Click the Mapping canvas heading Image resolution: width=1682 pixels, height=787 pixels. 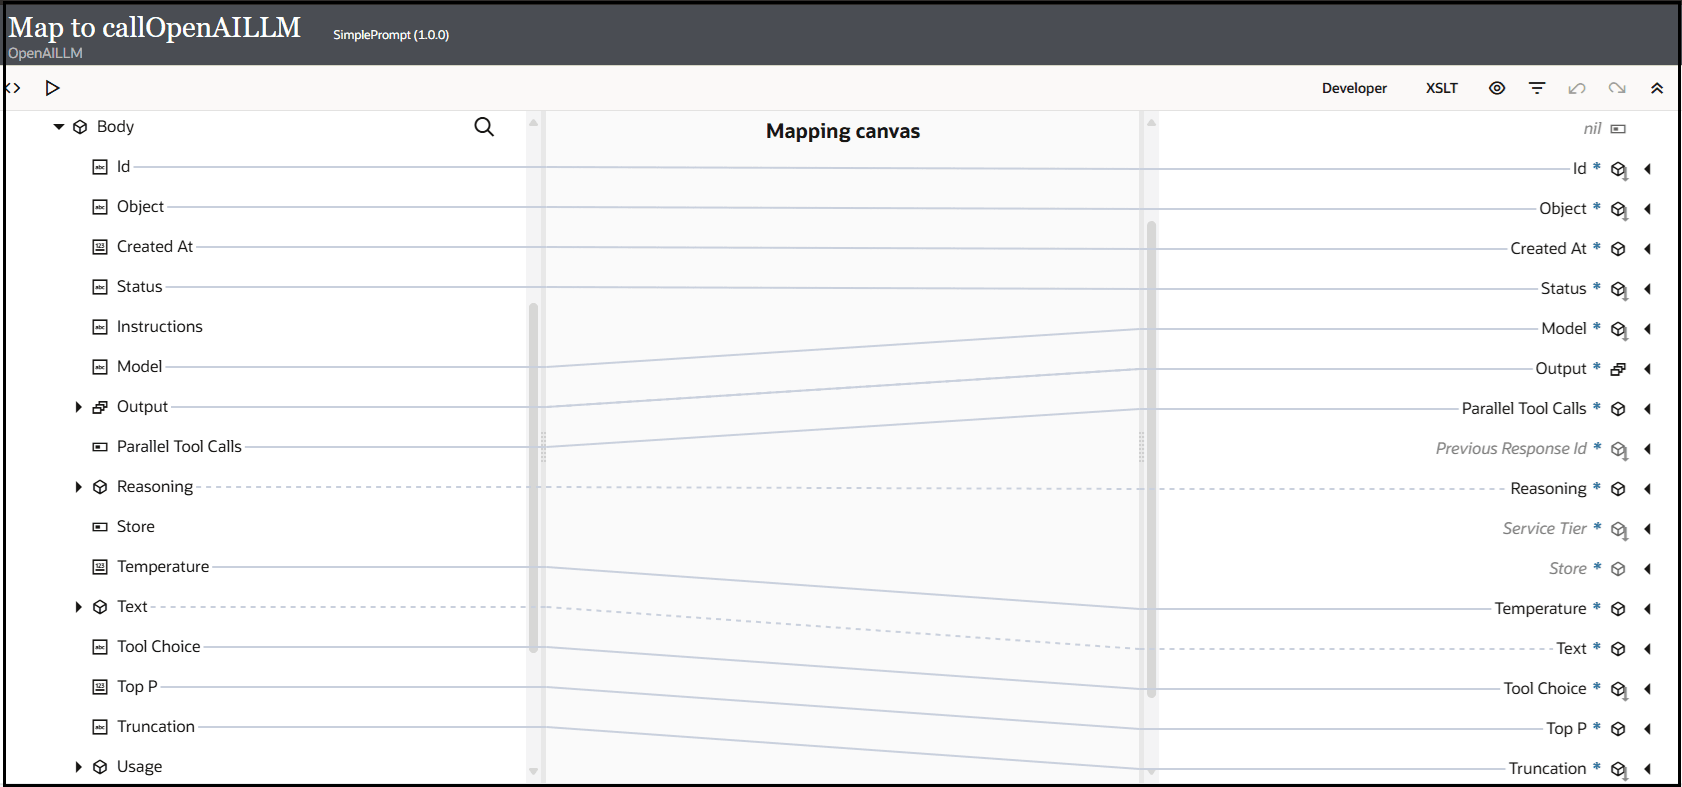click(x=843, y=131)
